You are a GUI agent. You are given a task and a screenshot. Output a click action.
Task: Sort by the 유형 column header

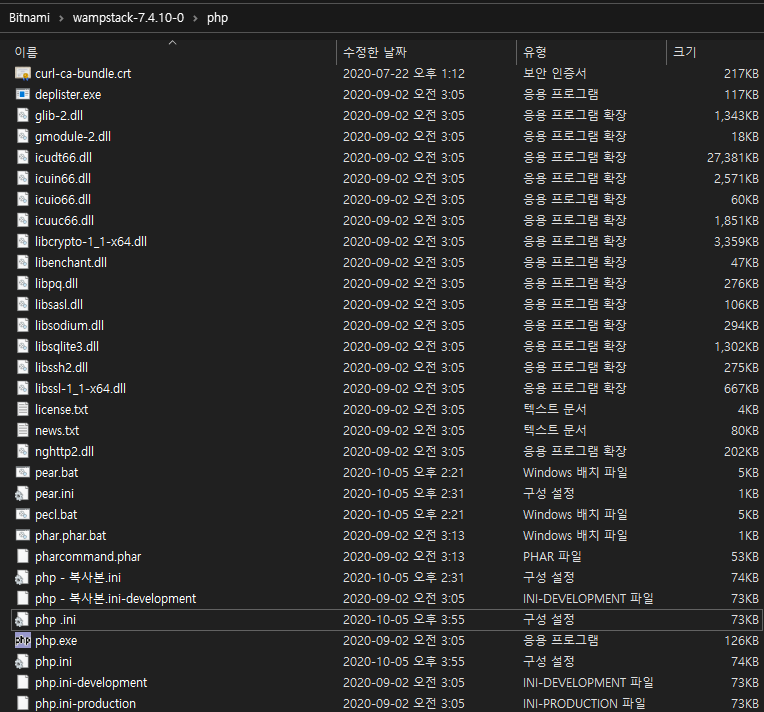click(535, 52)
